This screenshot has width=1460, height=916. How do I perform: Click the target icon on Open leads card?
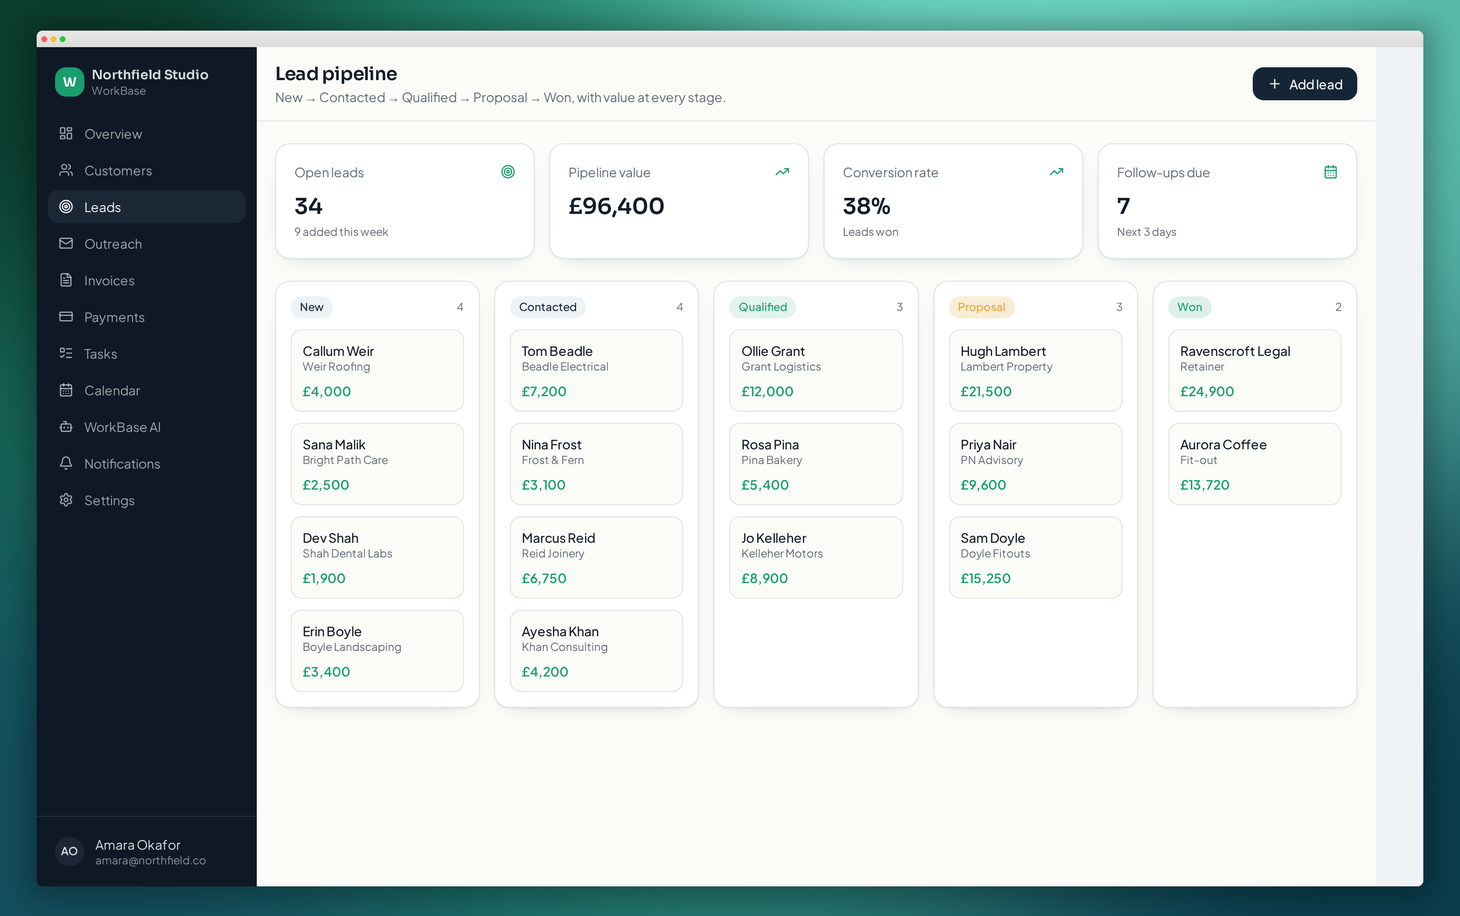[x=508, y=172]
